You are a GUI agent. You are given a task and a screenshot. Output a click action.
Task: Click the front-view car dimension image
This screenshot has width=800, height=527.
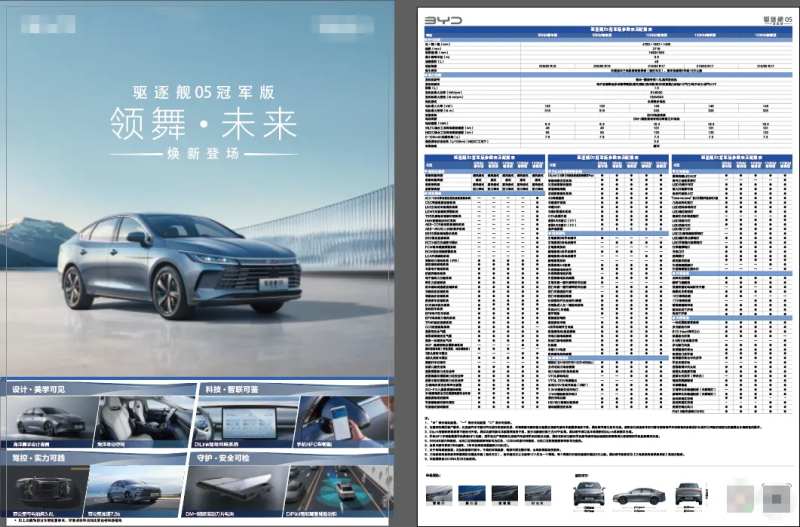(588, 494)
